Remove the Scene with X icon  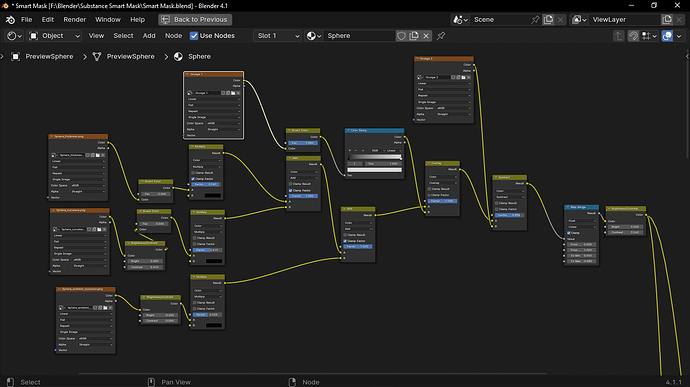click(x=560, y=20)
